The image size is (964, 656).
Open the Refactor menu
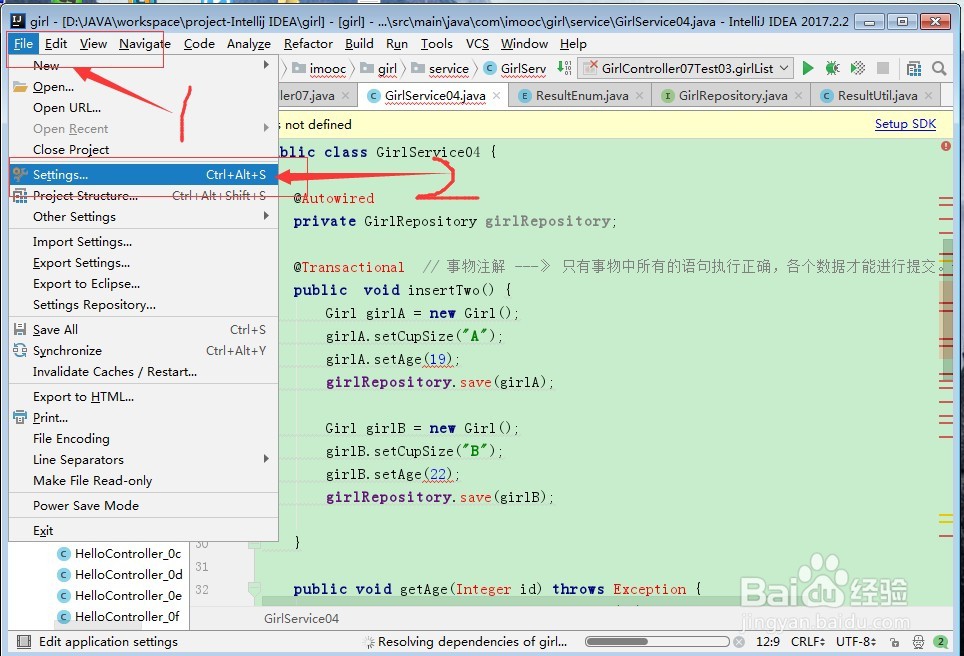coord(308,44)
